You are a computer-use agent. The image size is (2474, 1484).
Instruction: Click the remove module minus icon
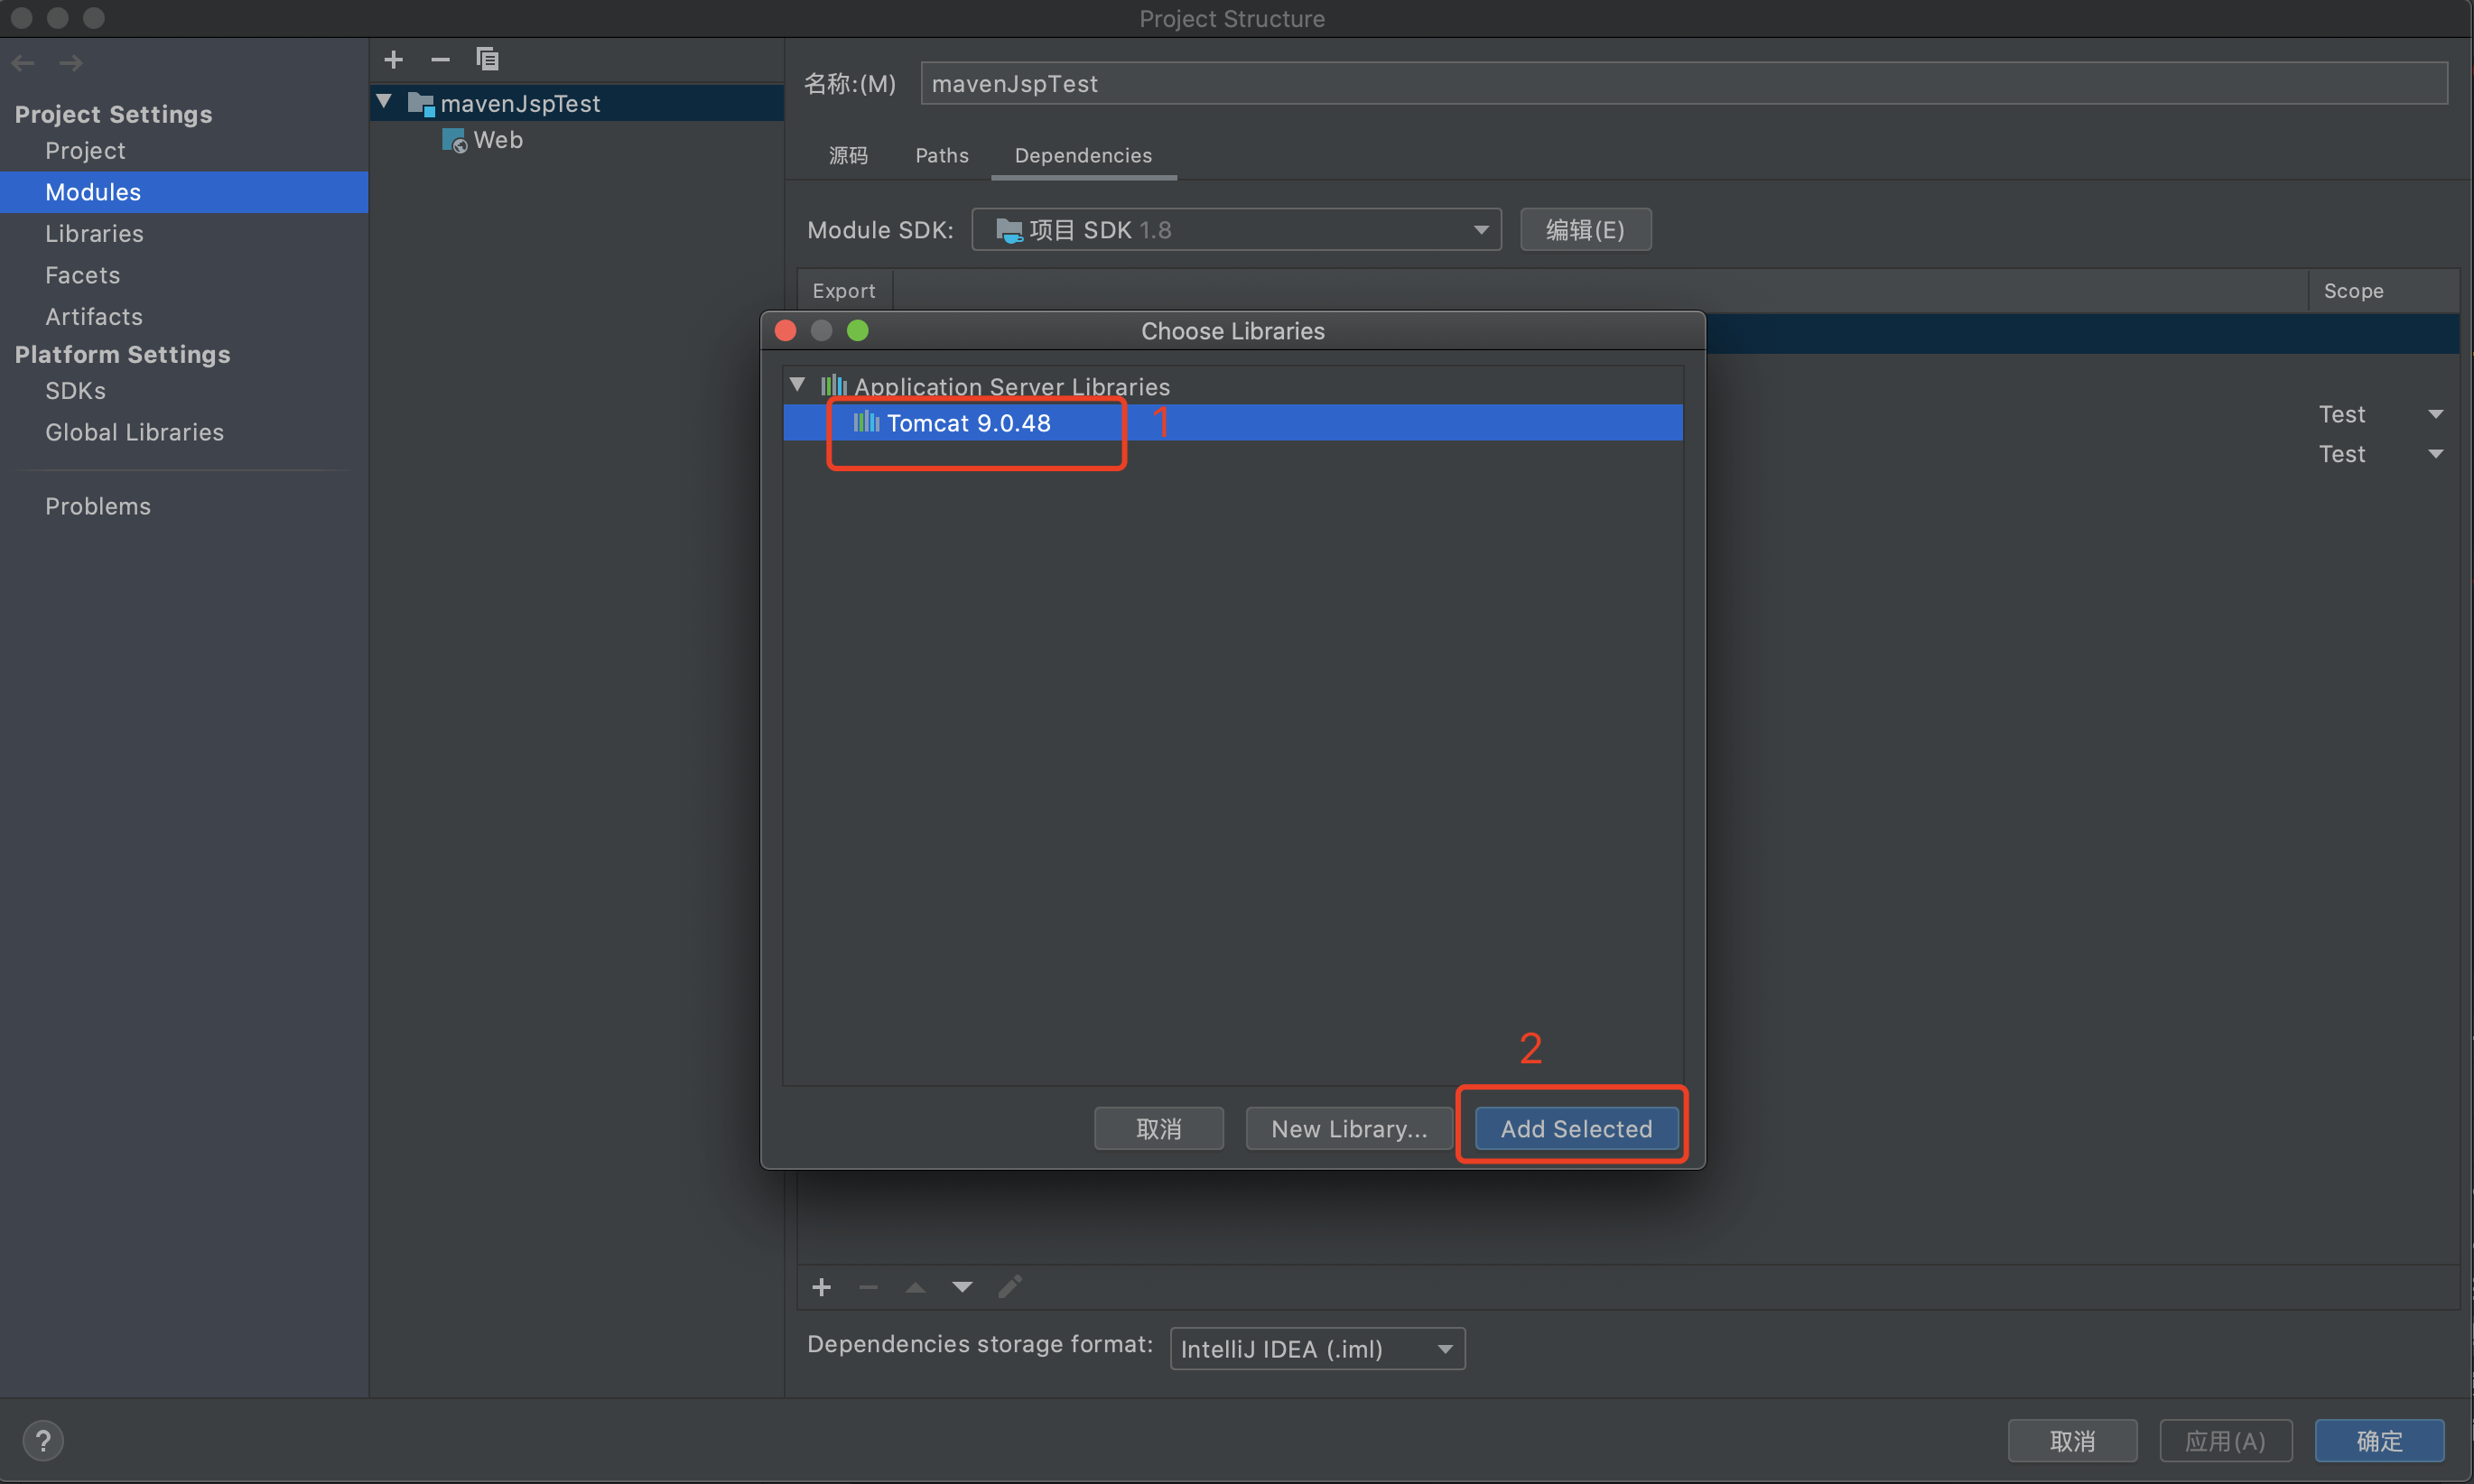[x=440, y=60]
